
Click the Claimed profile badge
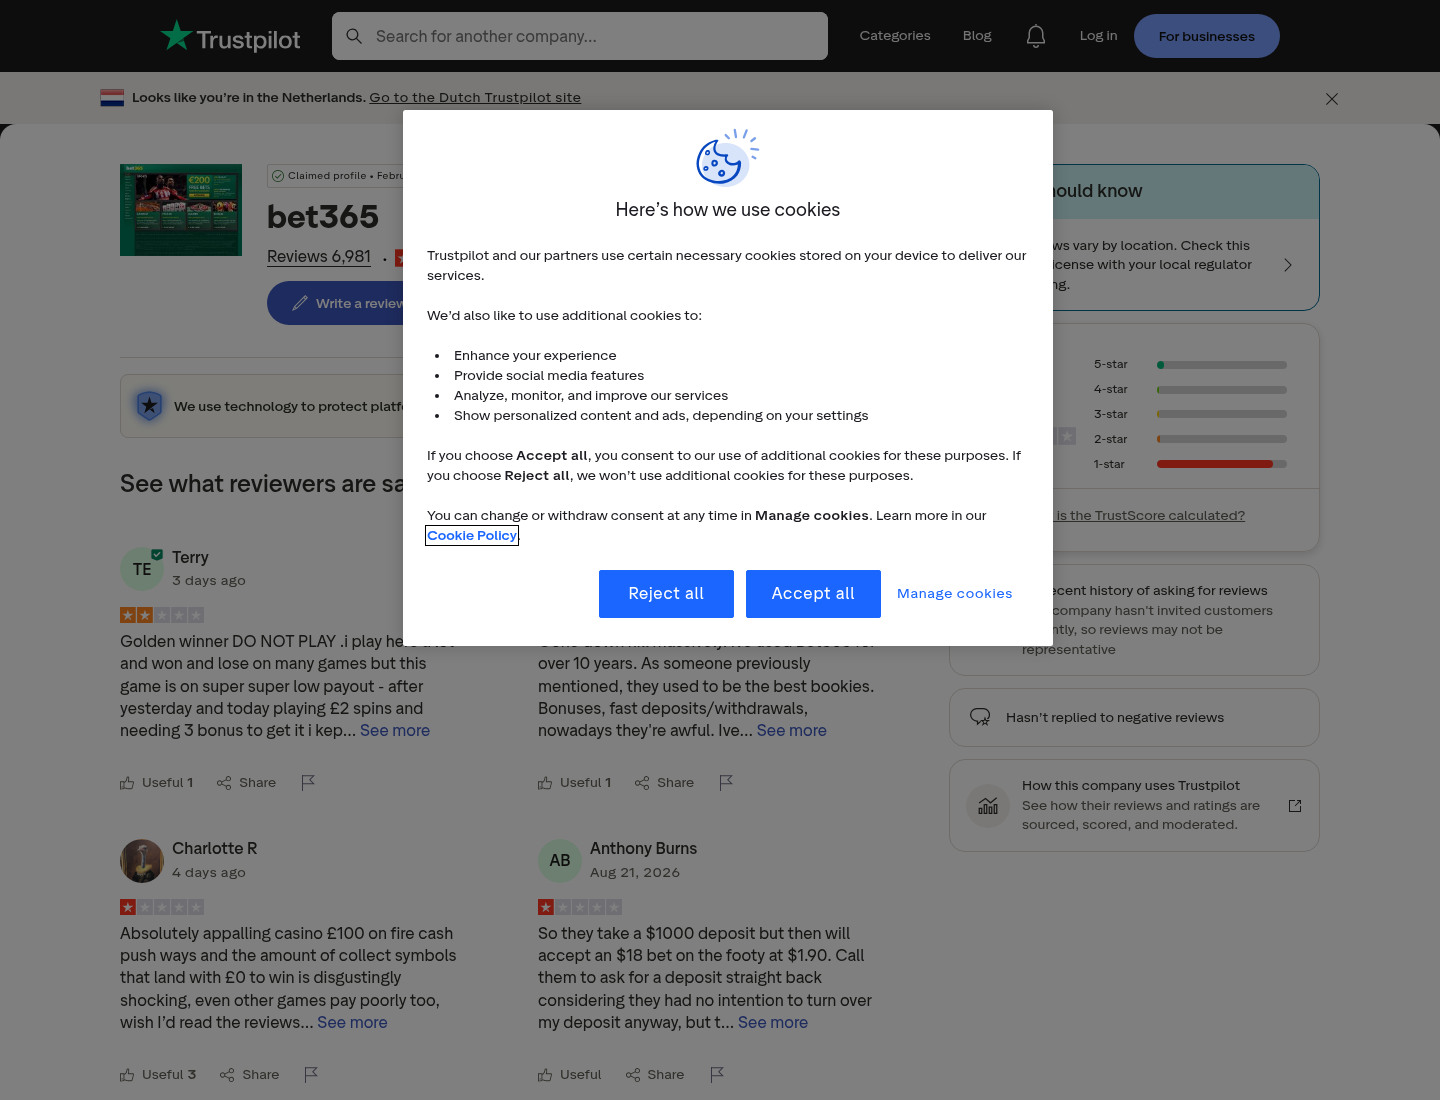tap(336, 176)
